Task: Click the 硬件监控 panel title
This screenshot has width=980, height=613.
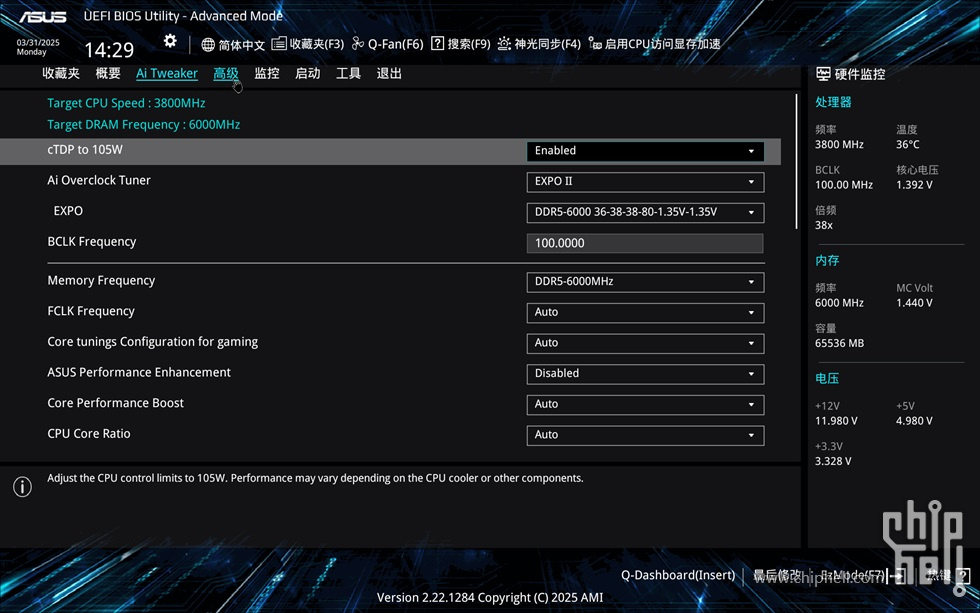Action: [860, 74]
